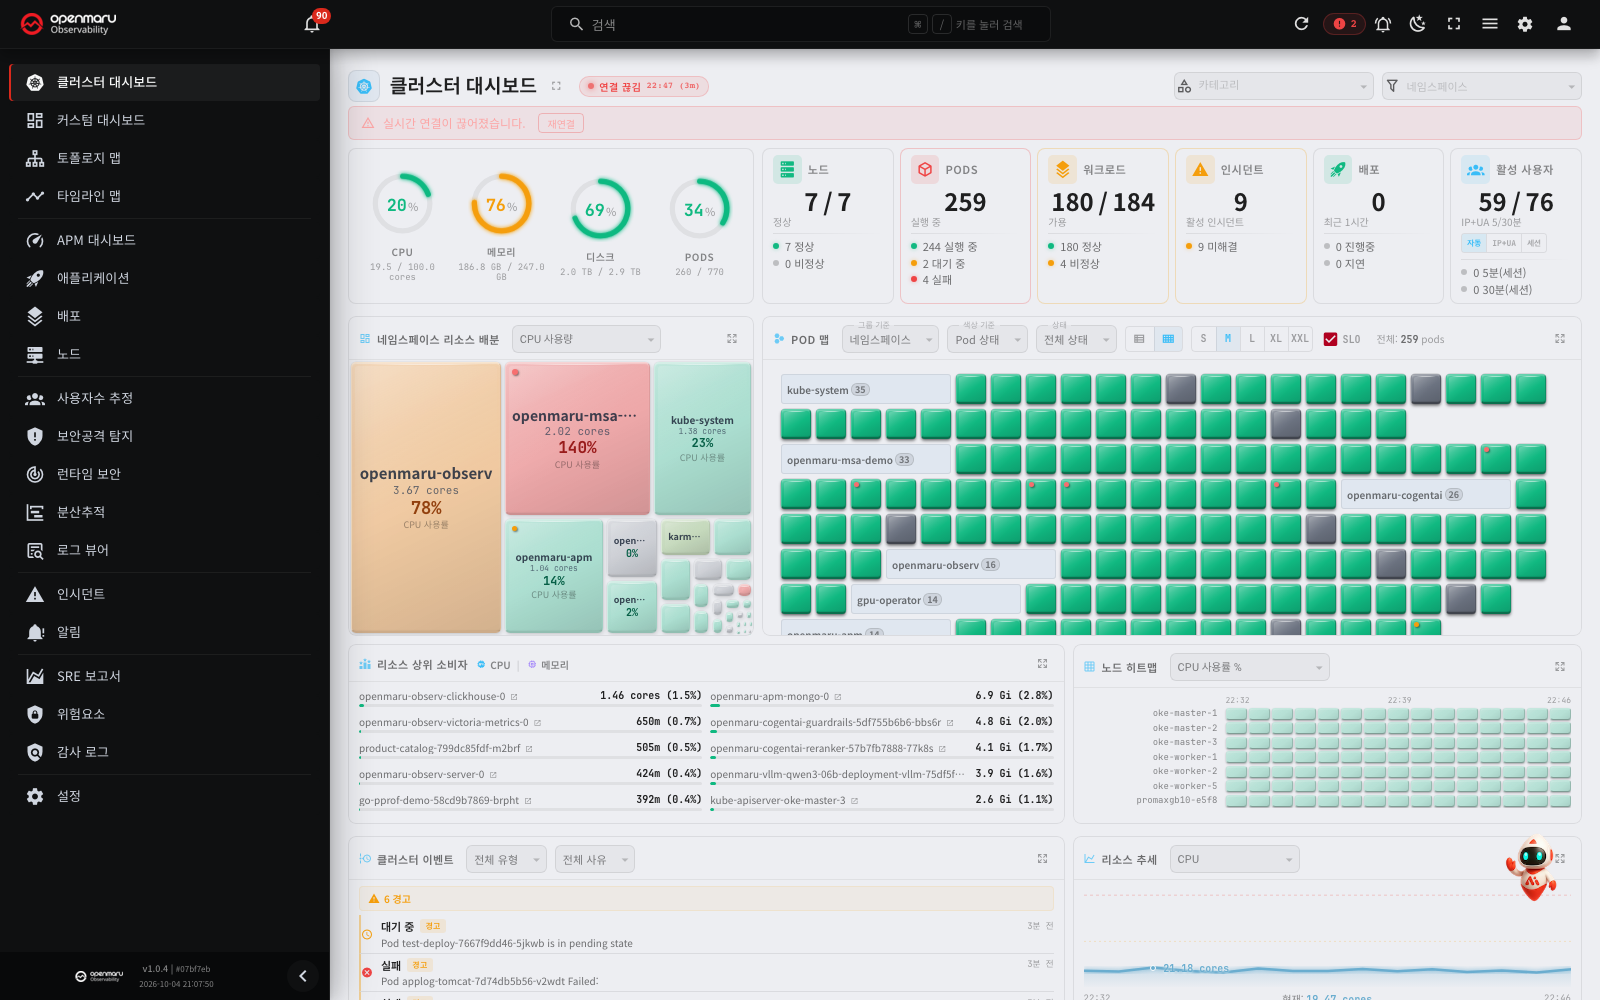Expand the top resource consumers panel
Image resolution: width=1600 pixels, height=1000 pixels.
(1042, 664)
